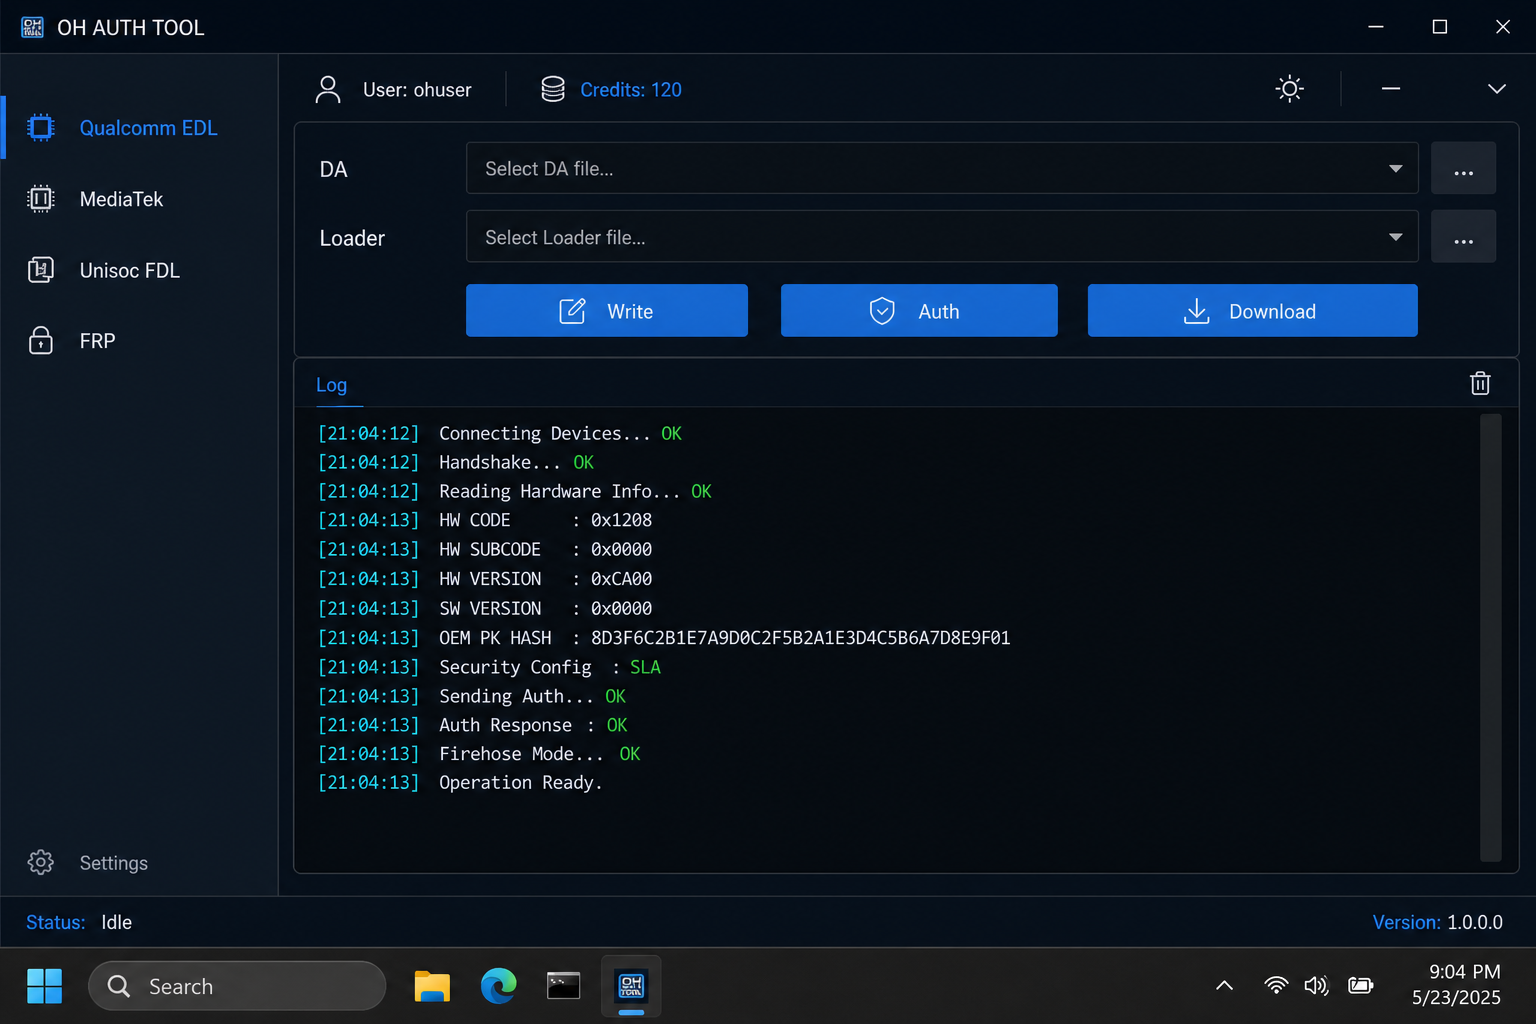Click the Qualcomm chip icon

coord(41,128)
